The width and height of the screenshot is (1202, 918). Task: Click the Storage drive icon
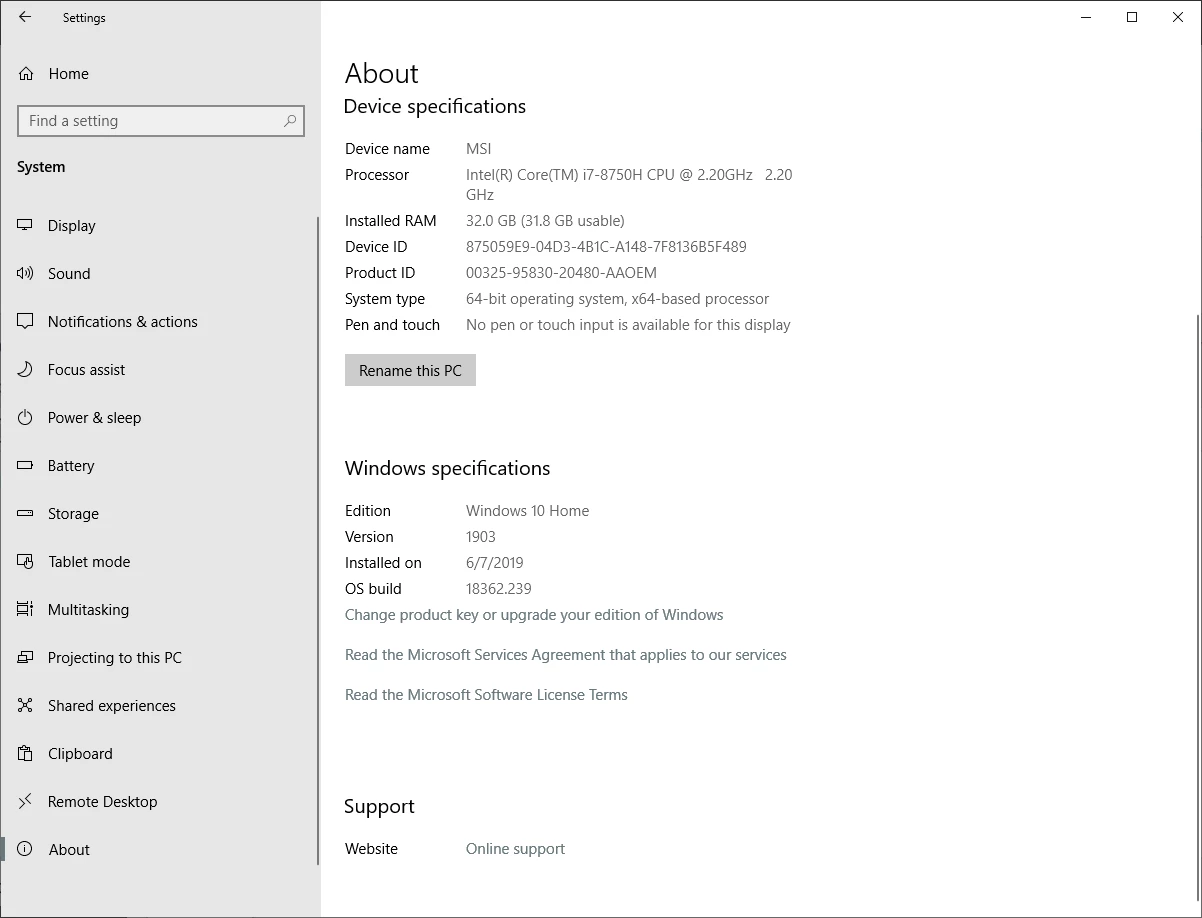pyautogui.click(x=26, y=514)
